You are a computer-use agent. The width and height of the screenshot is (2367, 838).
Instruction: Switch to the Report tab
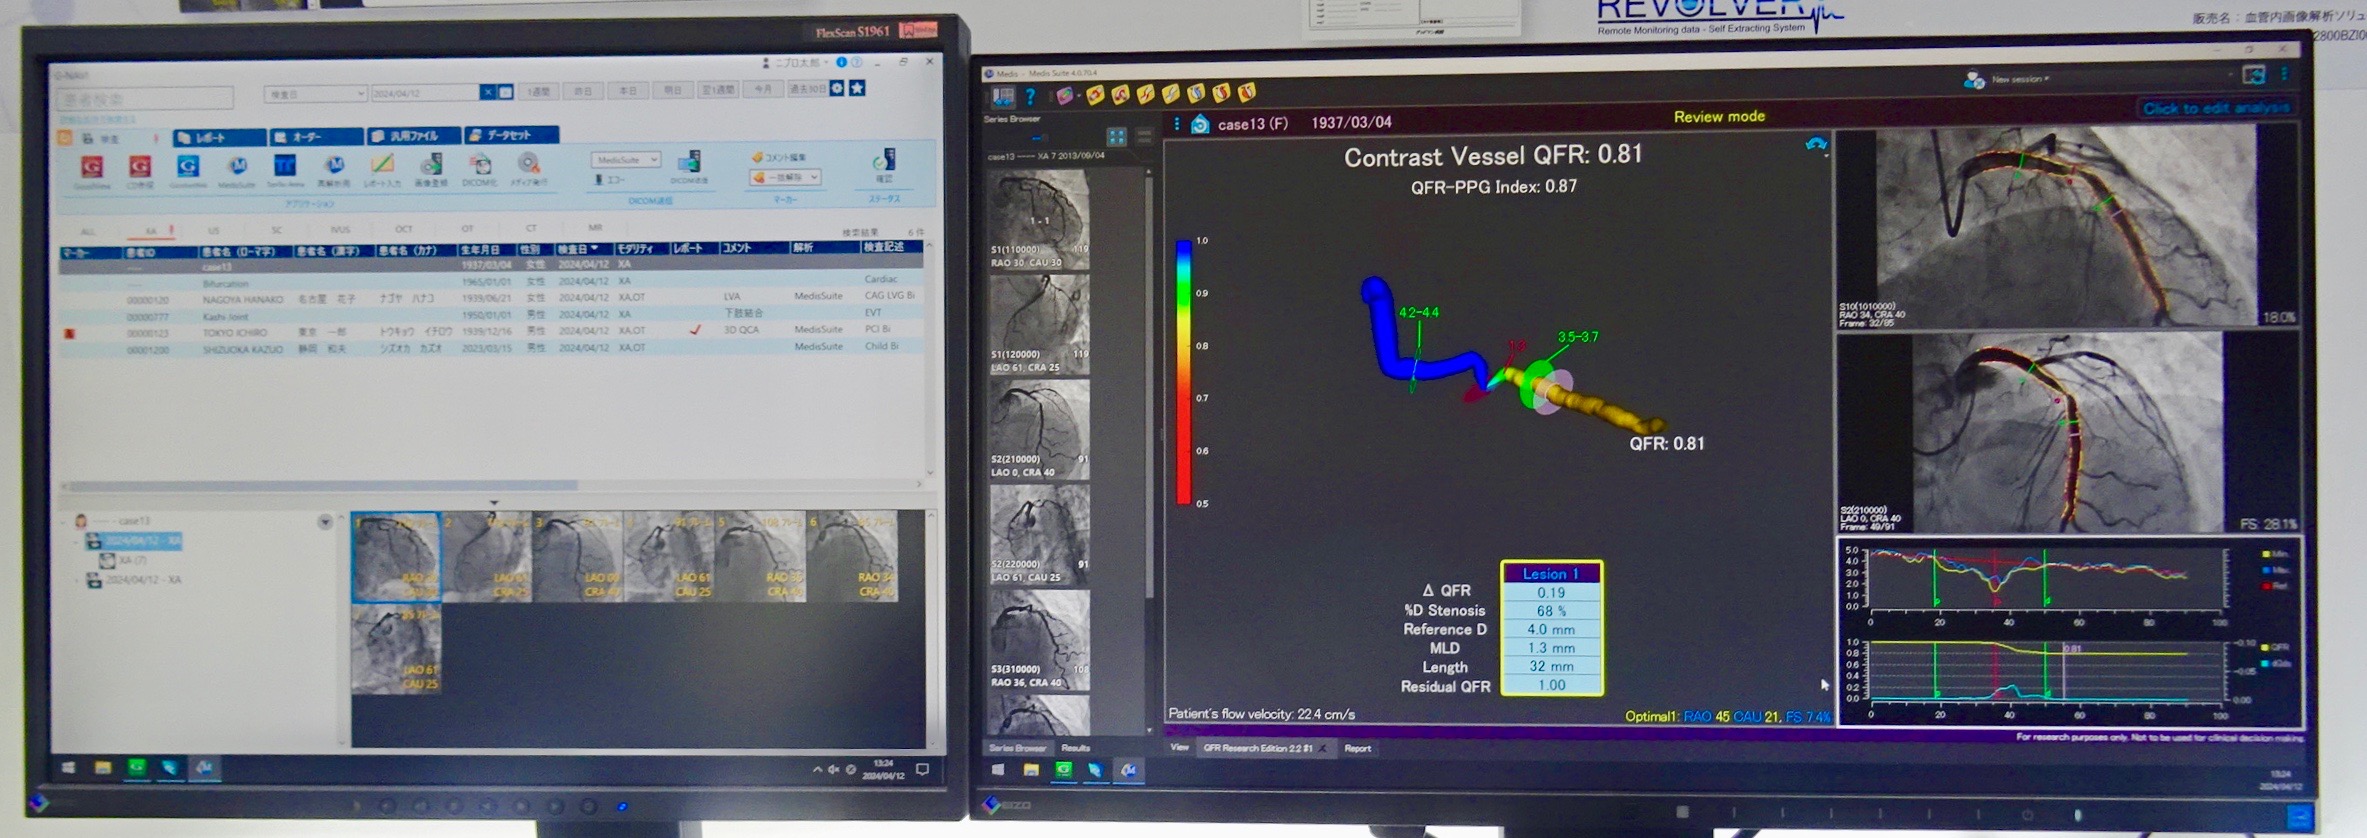tap(1357, 748)
